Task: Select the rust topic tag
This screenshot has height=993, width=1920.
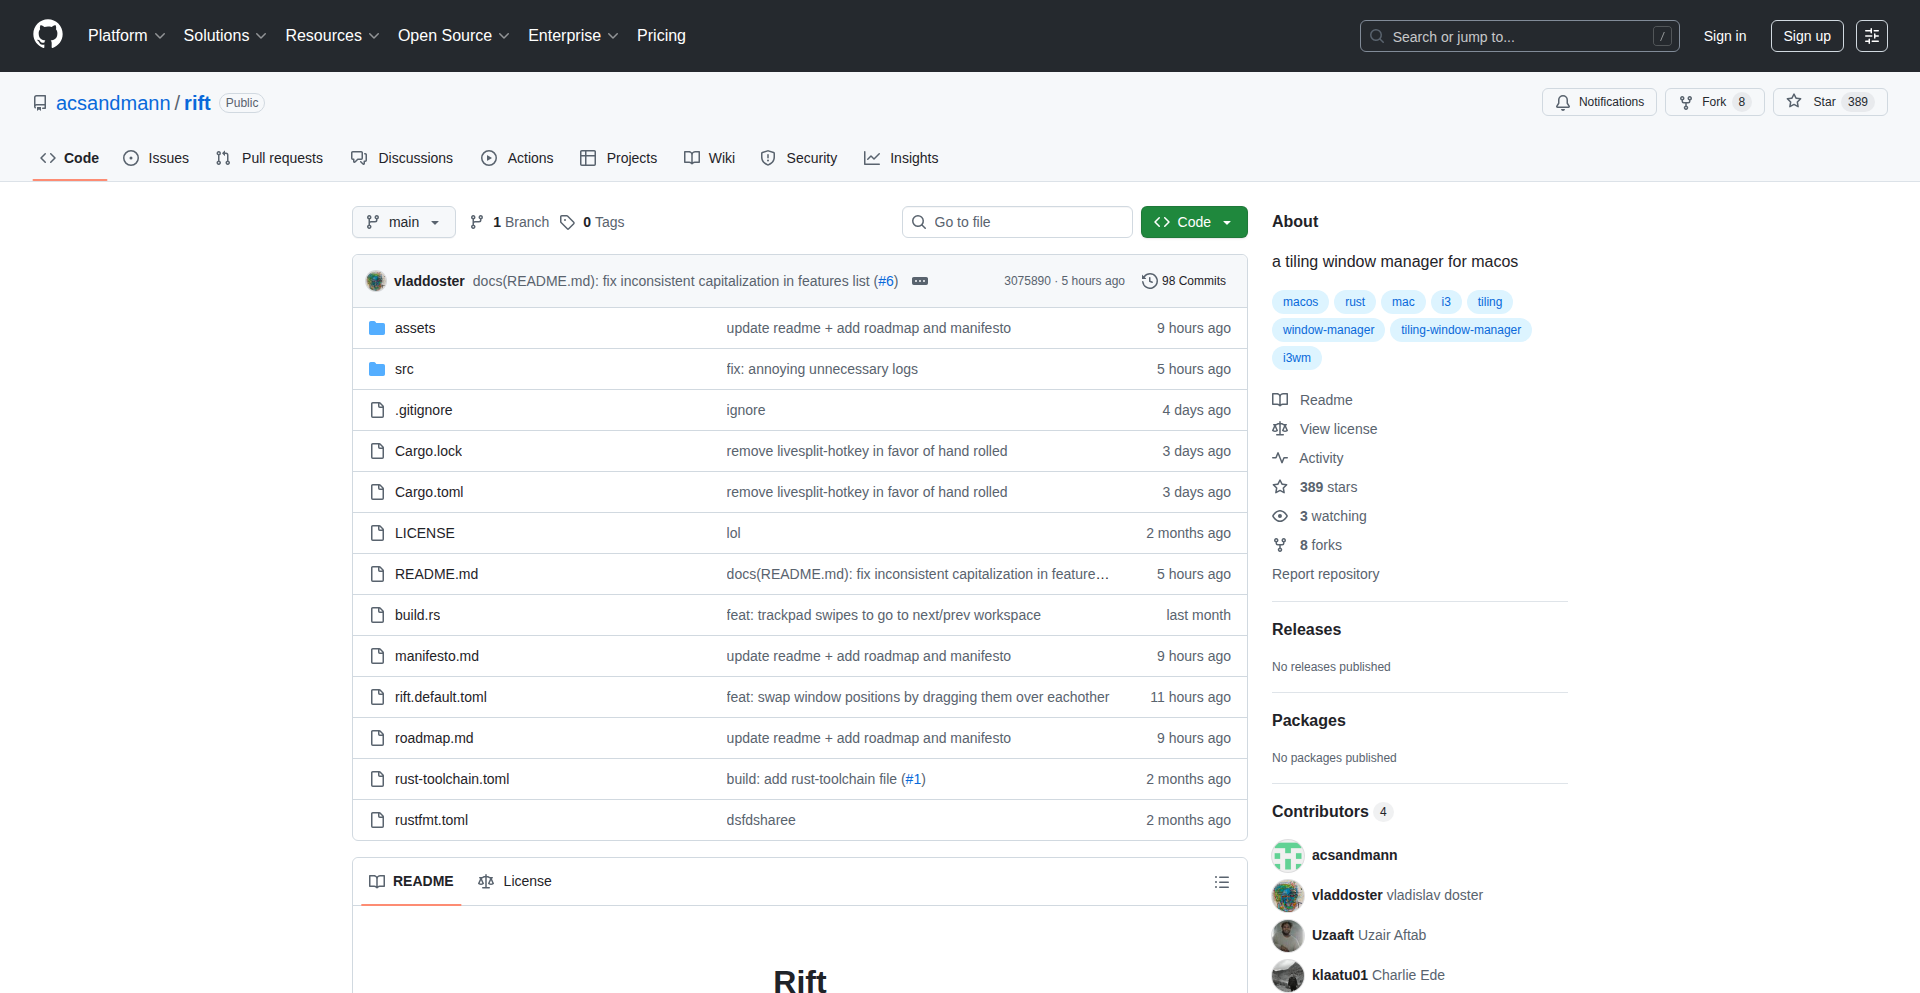Action: (x=1354, y=302)
